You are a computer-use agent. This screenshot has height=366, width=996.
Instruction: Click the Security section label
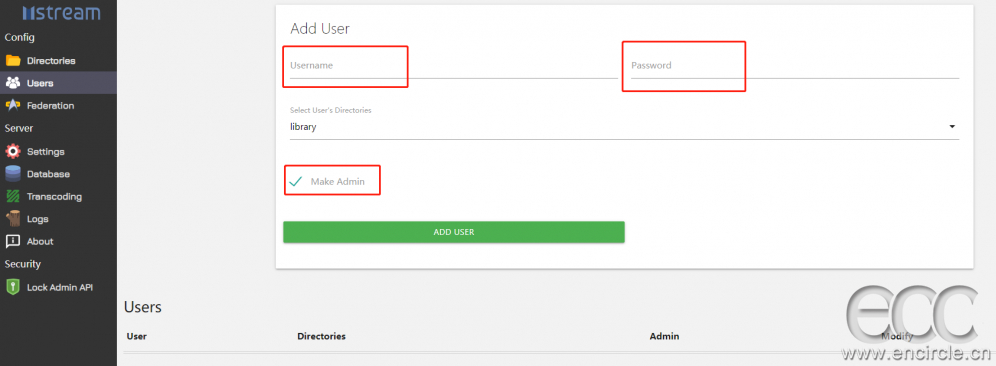click(x=22, y=264)
